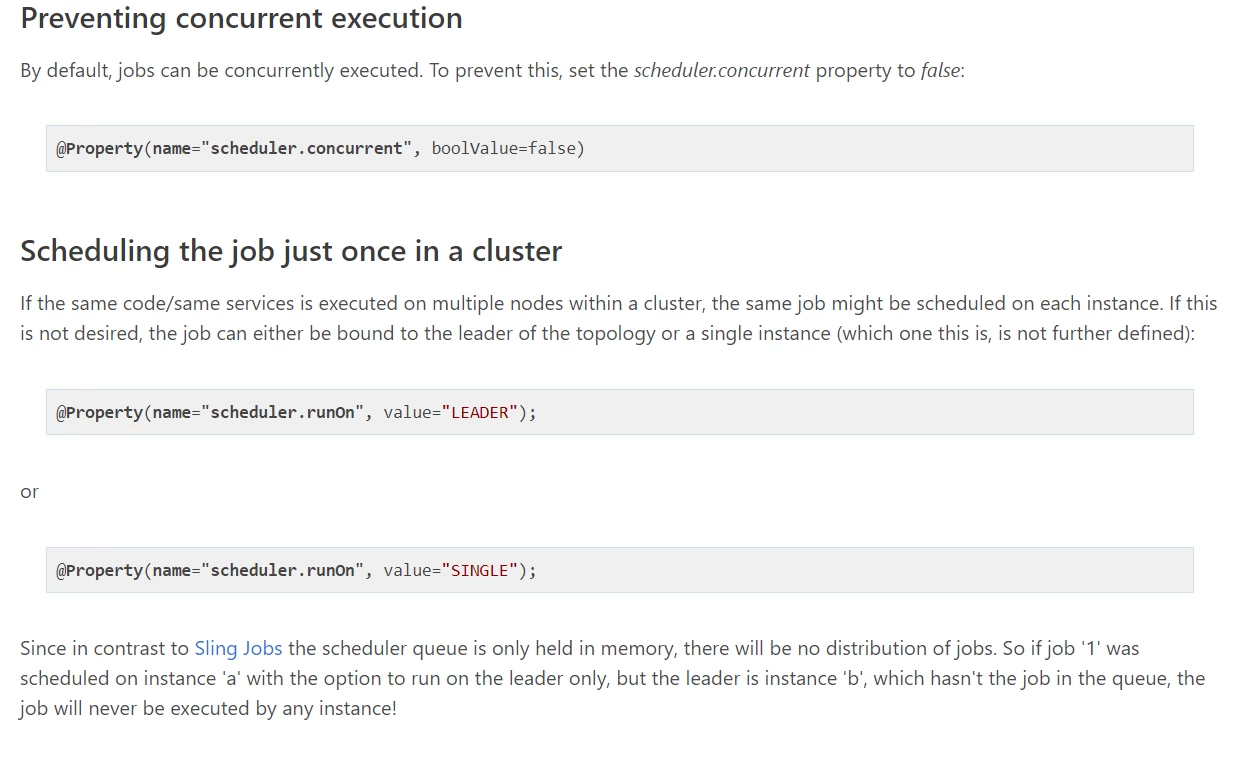Image resolution: width=1236 pixels, height=757 pixels.
Task: Click the "Scheduling the job just once" heading
Action: click(x=291, y=250)
